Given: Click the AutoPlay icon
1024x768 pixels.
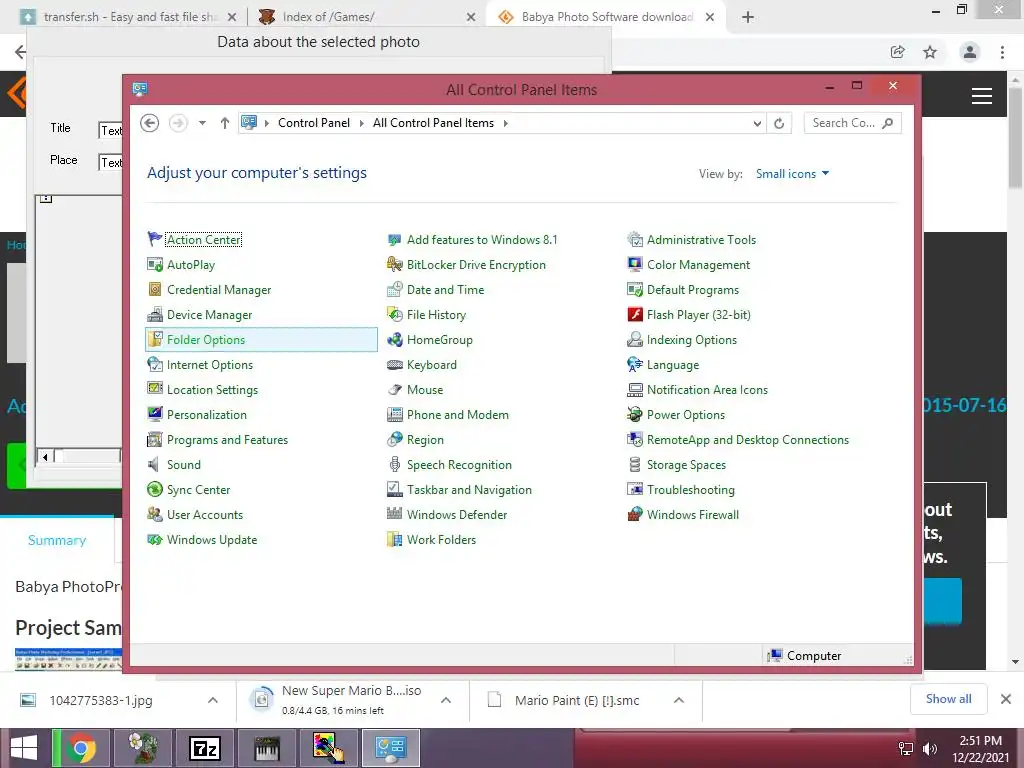Looking at the screenshot, I should click(155, 264).
